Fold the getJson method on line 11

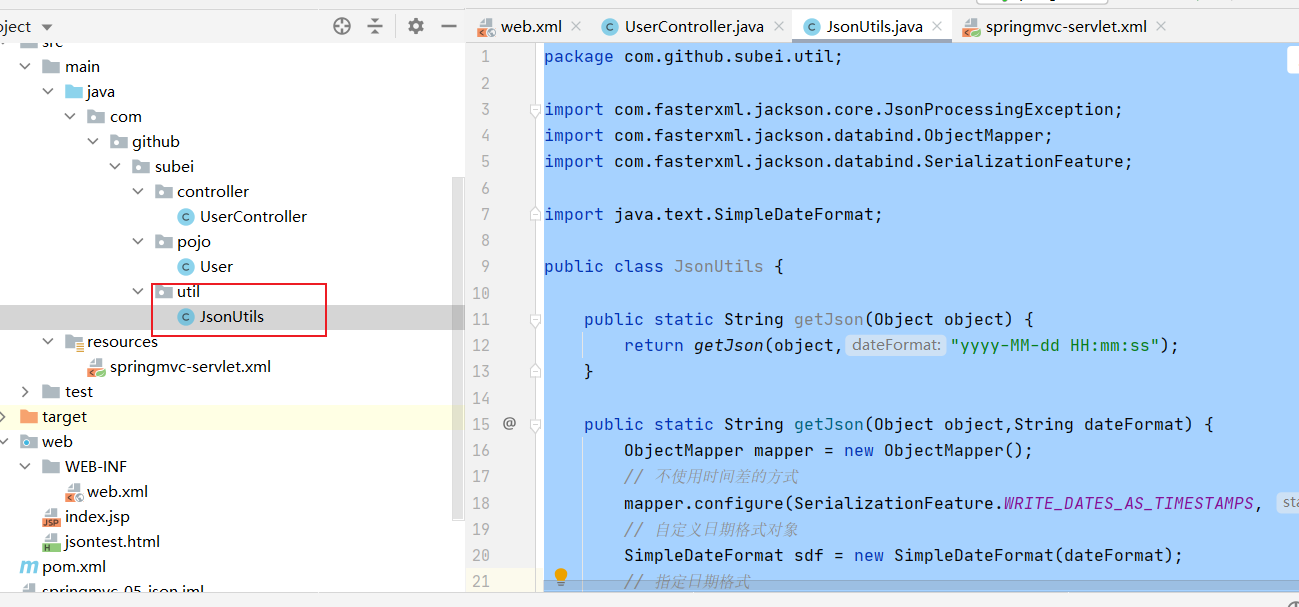point(535,320)
